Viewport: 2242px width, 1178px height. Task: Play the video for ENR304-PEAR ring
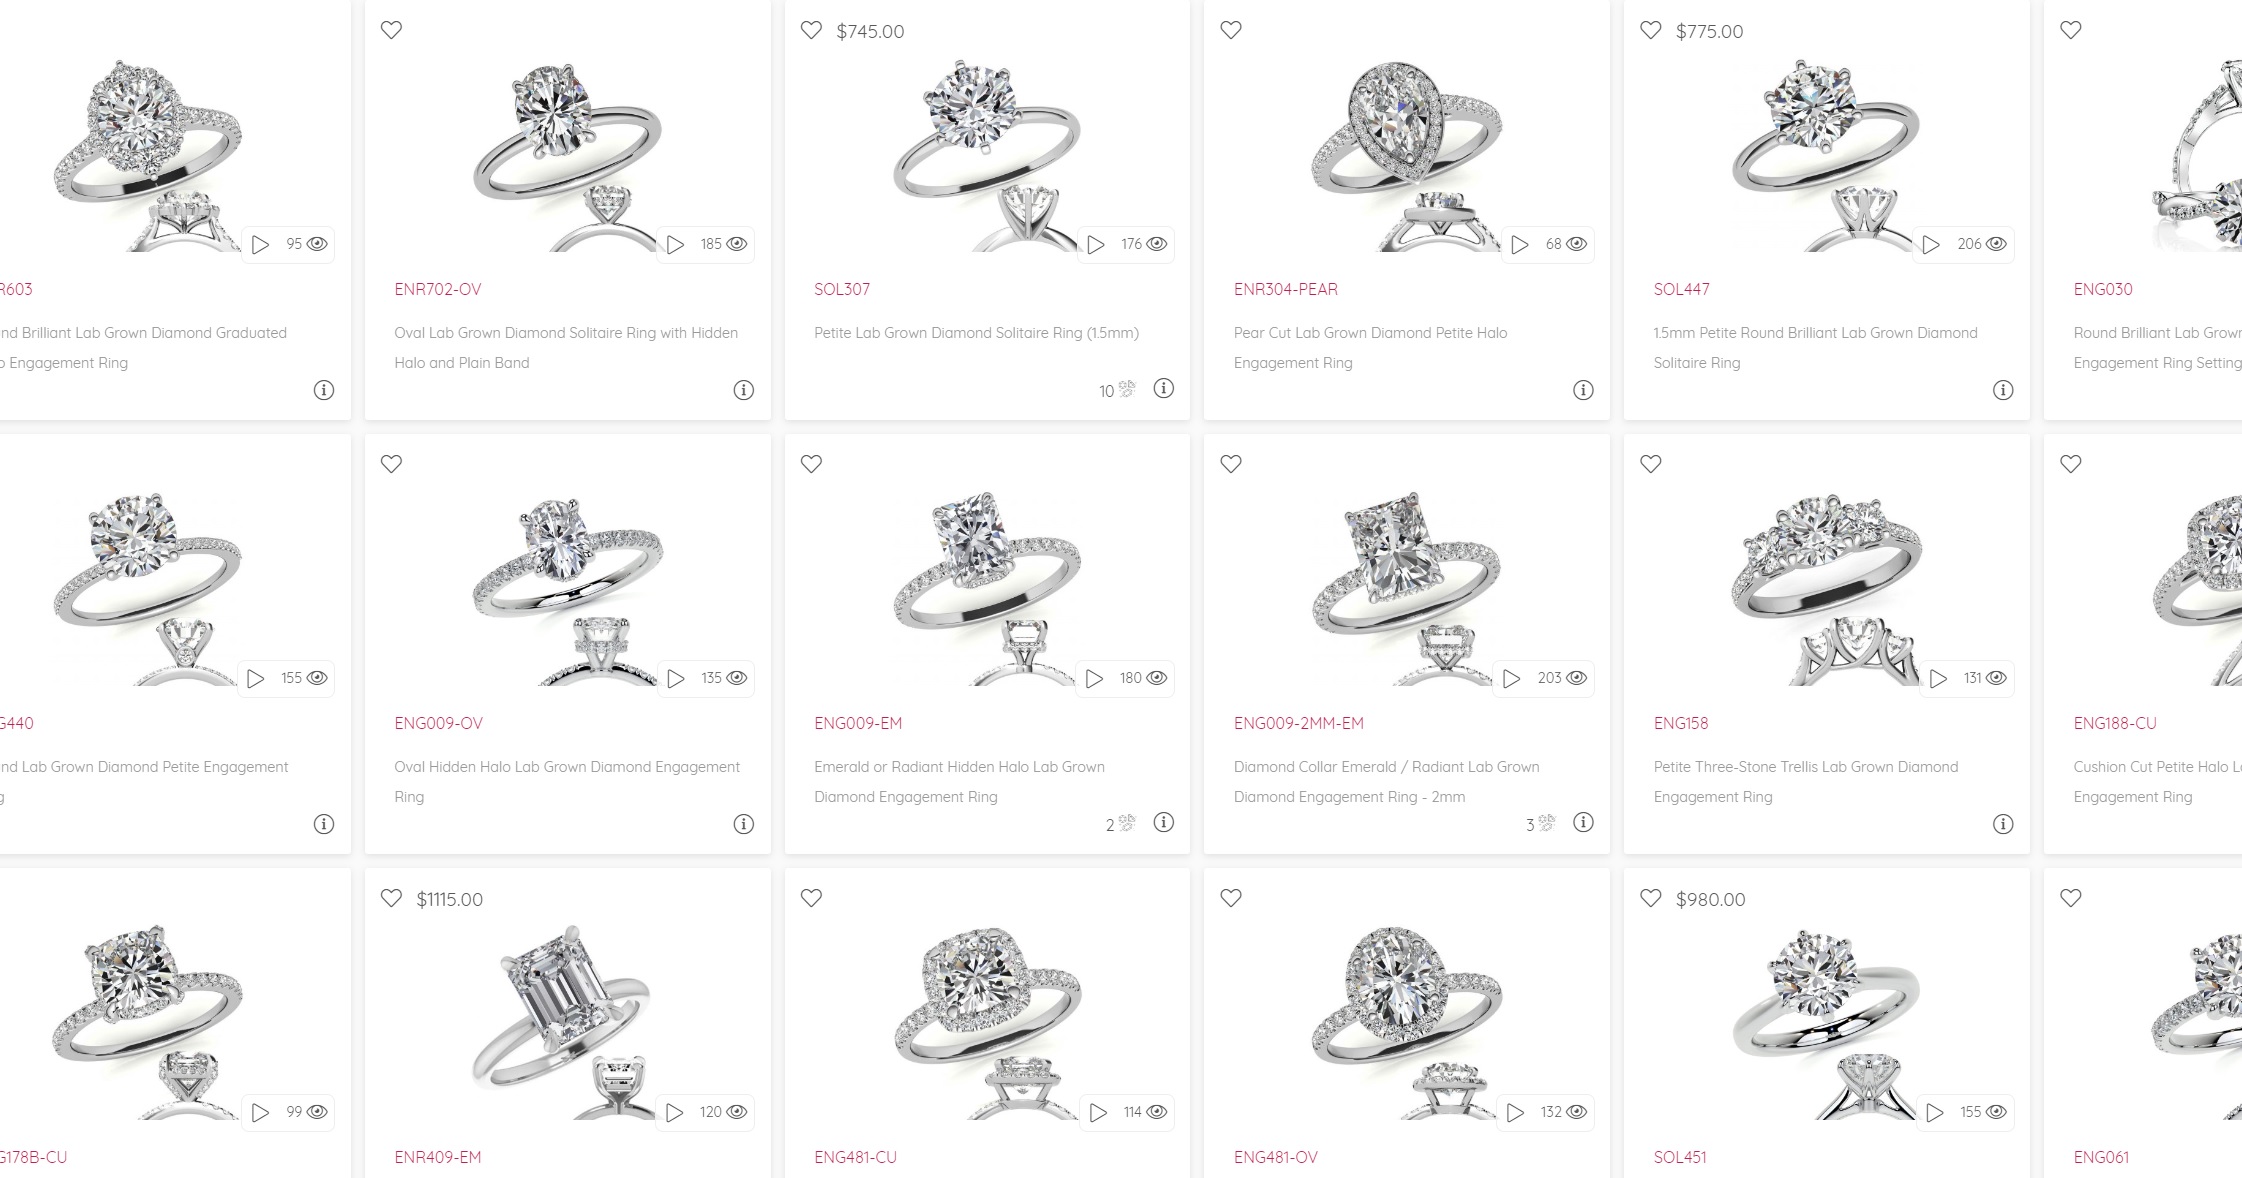tap(1519, 244)
